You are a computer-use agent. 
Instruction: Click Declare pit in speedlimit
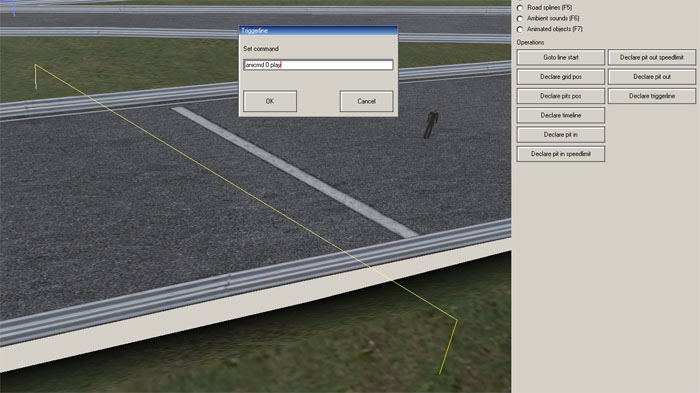point(561,154)
